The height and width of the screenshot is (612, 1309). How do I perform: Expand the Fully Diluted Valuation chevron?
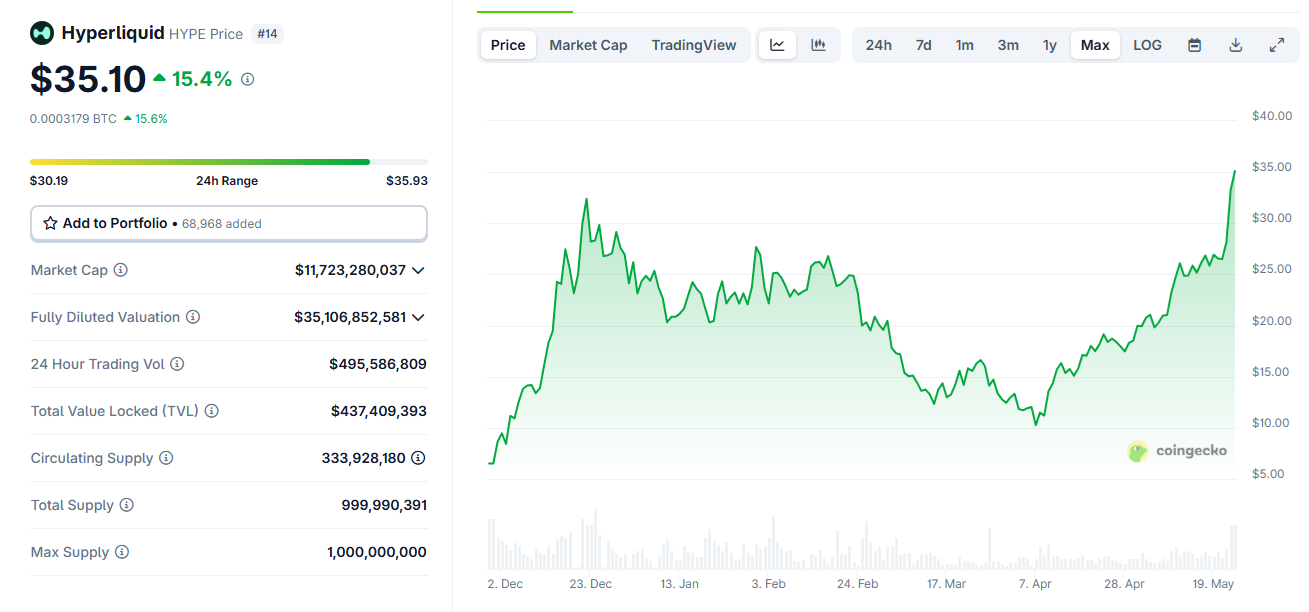(x=418, y=317)
